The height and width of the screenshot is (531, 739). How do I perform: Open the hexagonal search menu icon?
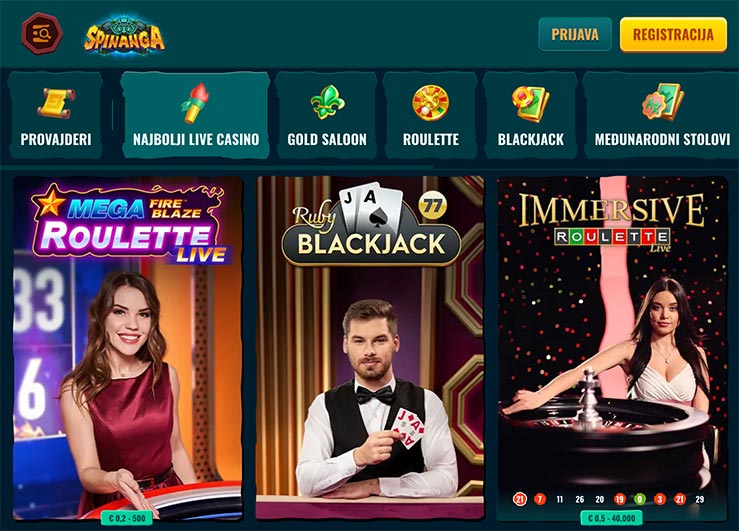point(42,33)
